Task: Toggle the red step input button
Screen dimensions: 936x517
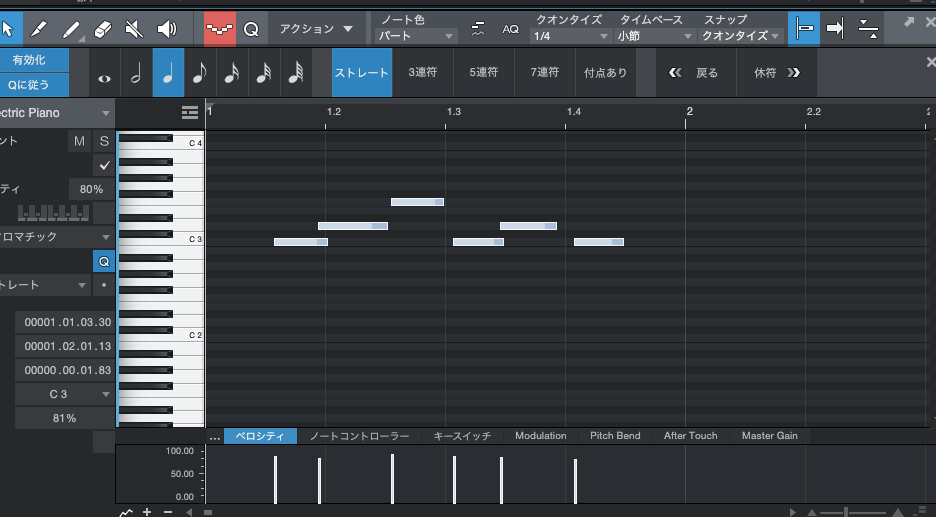Action: click(220, 29)
